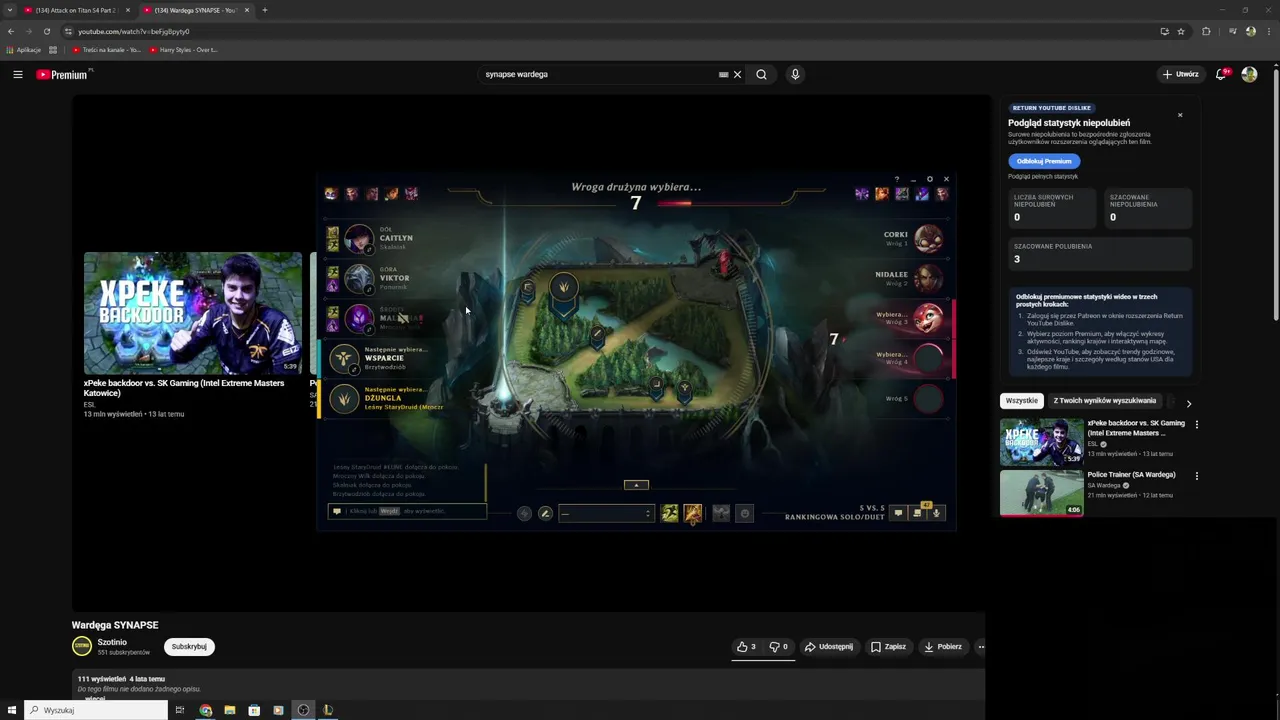The width and height of the screenshot is (1280, 720).
Task: Open Harry Styles bookmark
Action: click(x=184, y=49)
